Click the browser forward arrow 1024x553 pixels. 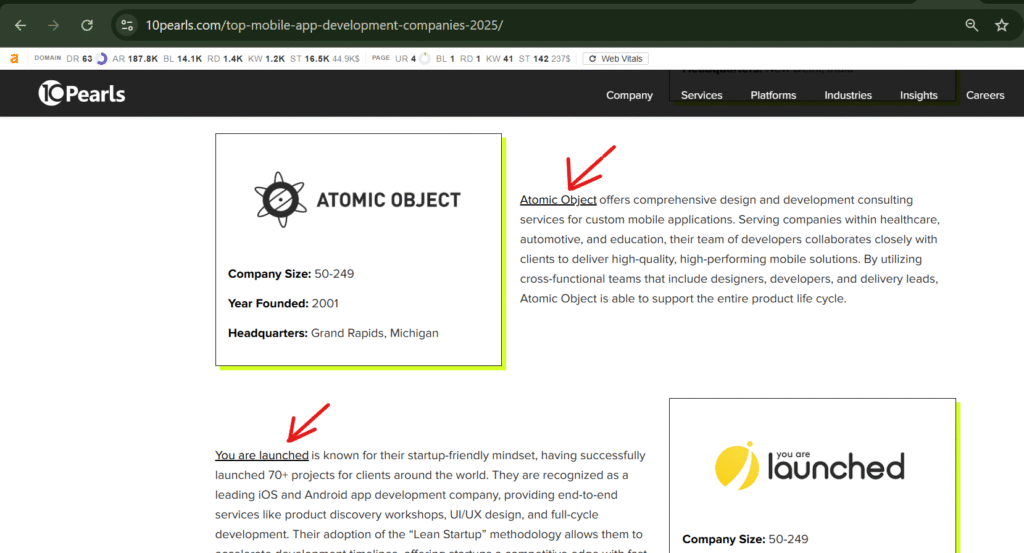(x=54, y=25)
